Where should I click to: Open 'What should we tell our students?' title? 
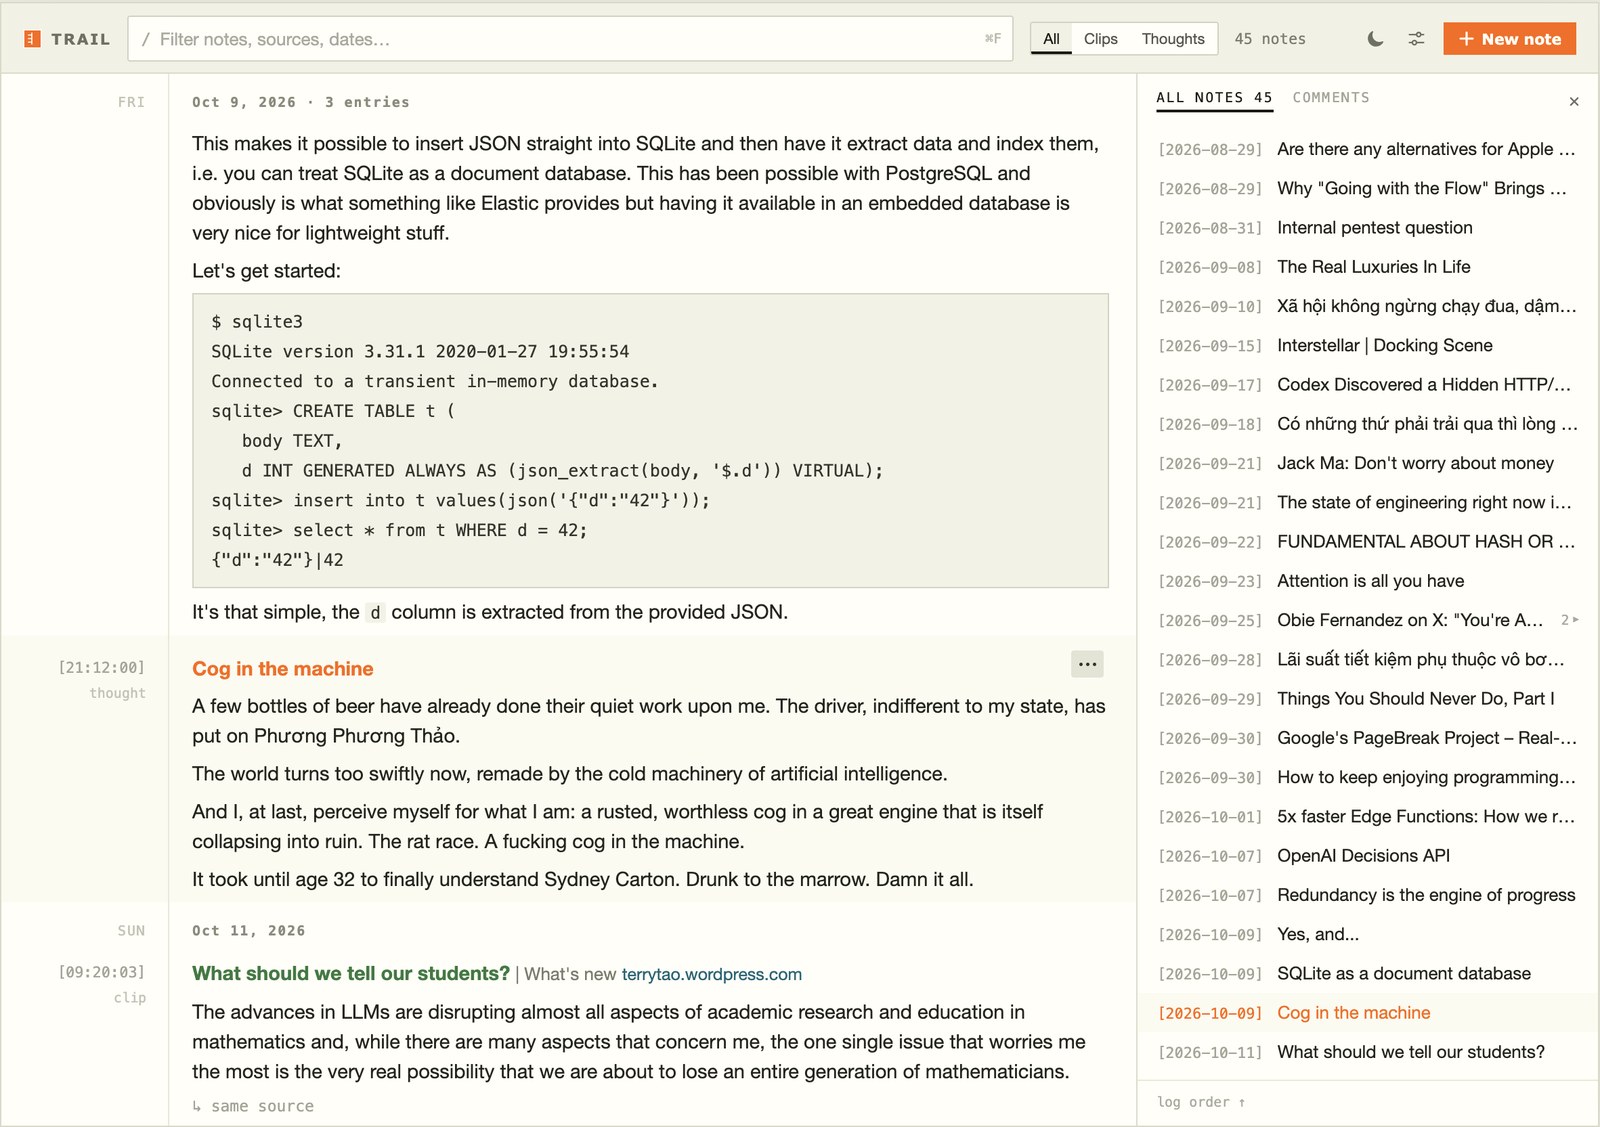tap(351, 974)
